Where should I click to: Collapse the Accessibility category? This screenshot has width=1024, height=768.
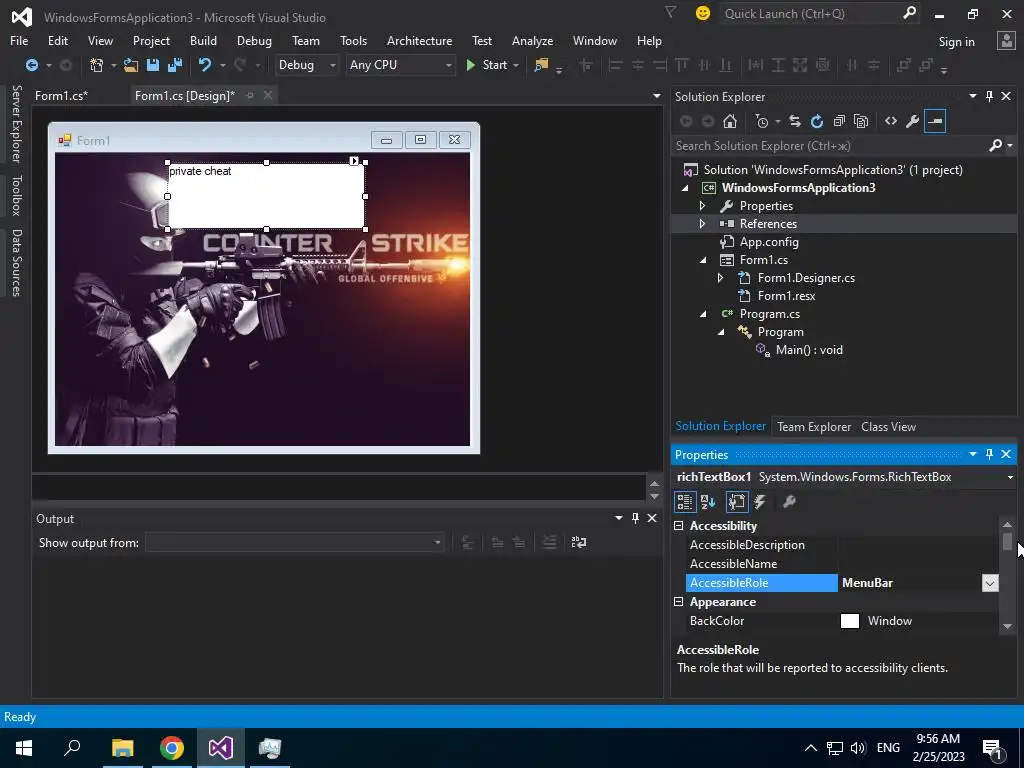tap(679, 526)
